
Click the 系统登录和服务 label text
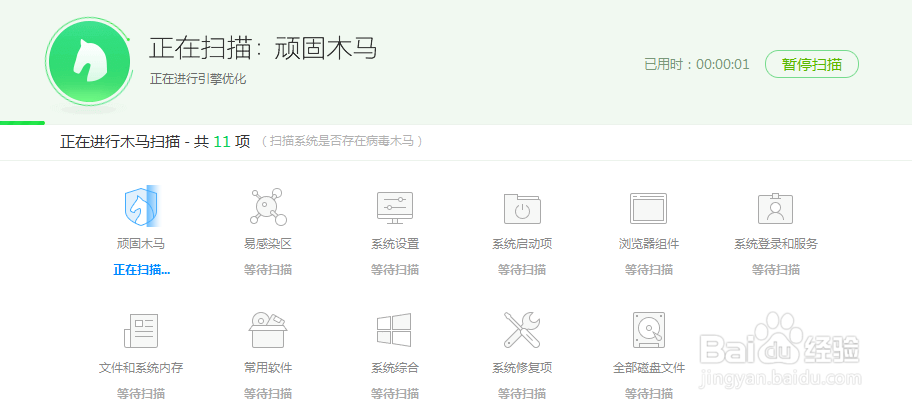point(775,244)
